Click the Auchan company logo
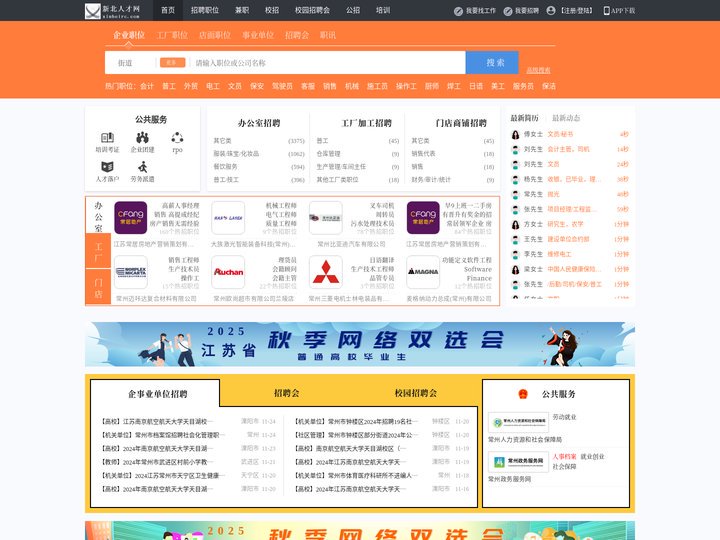720x540 pixels. tap(228, 272)
